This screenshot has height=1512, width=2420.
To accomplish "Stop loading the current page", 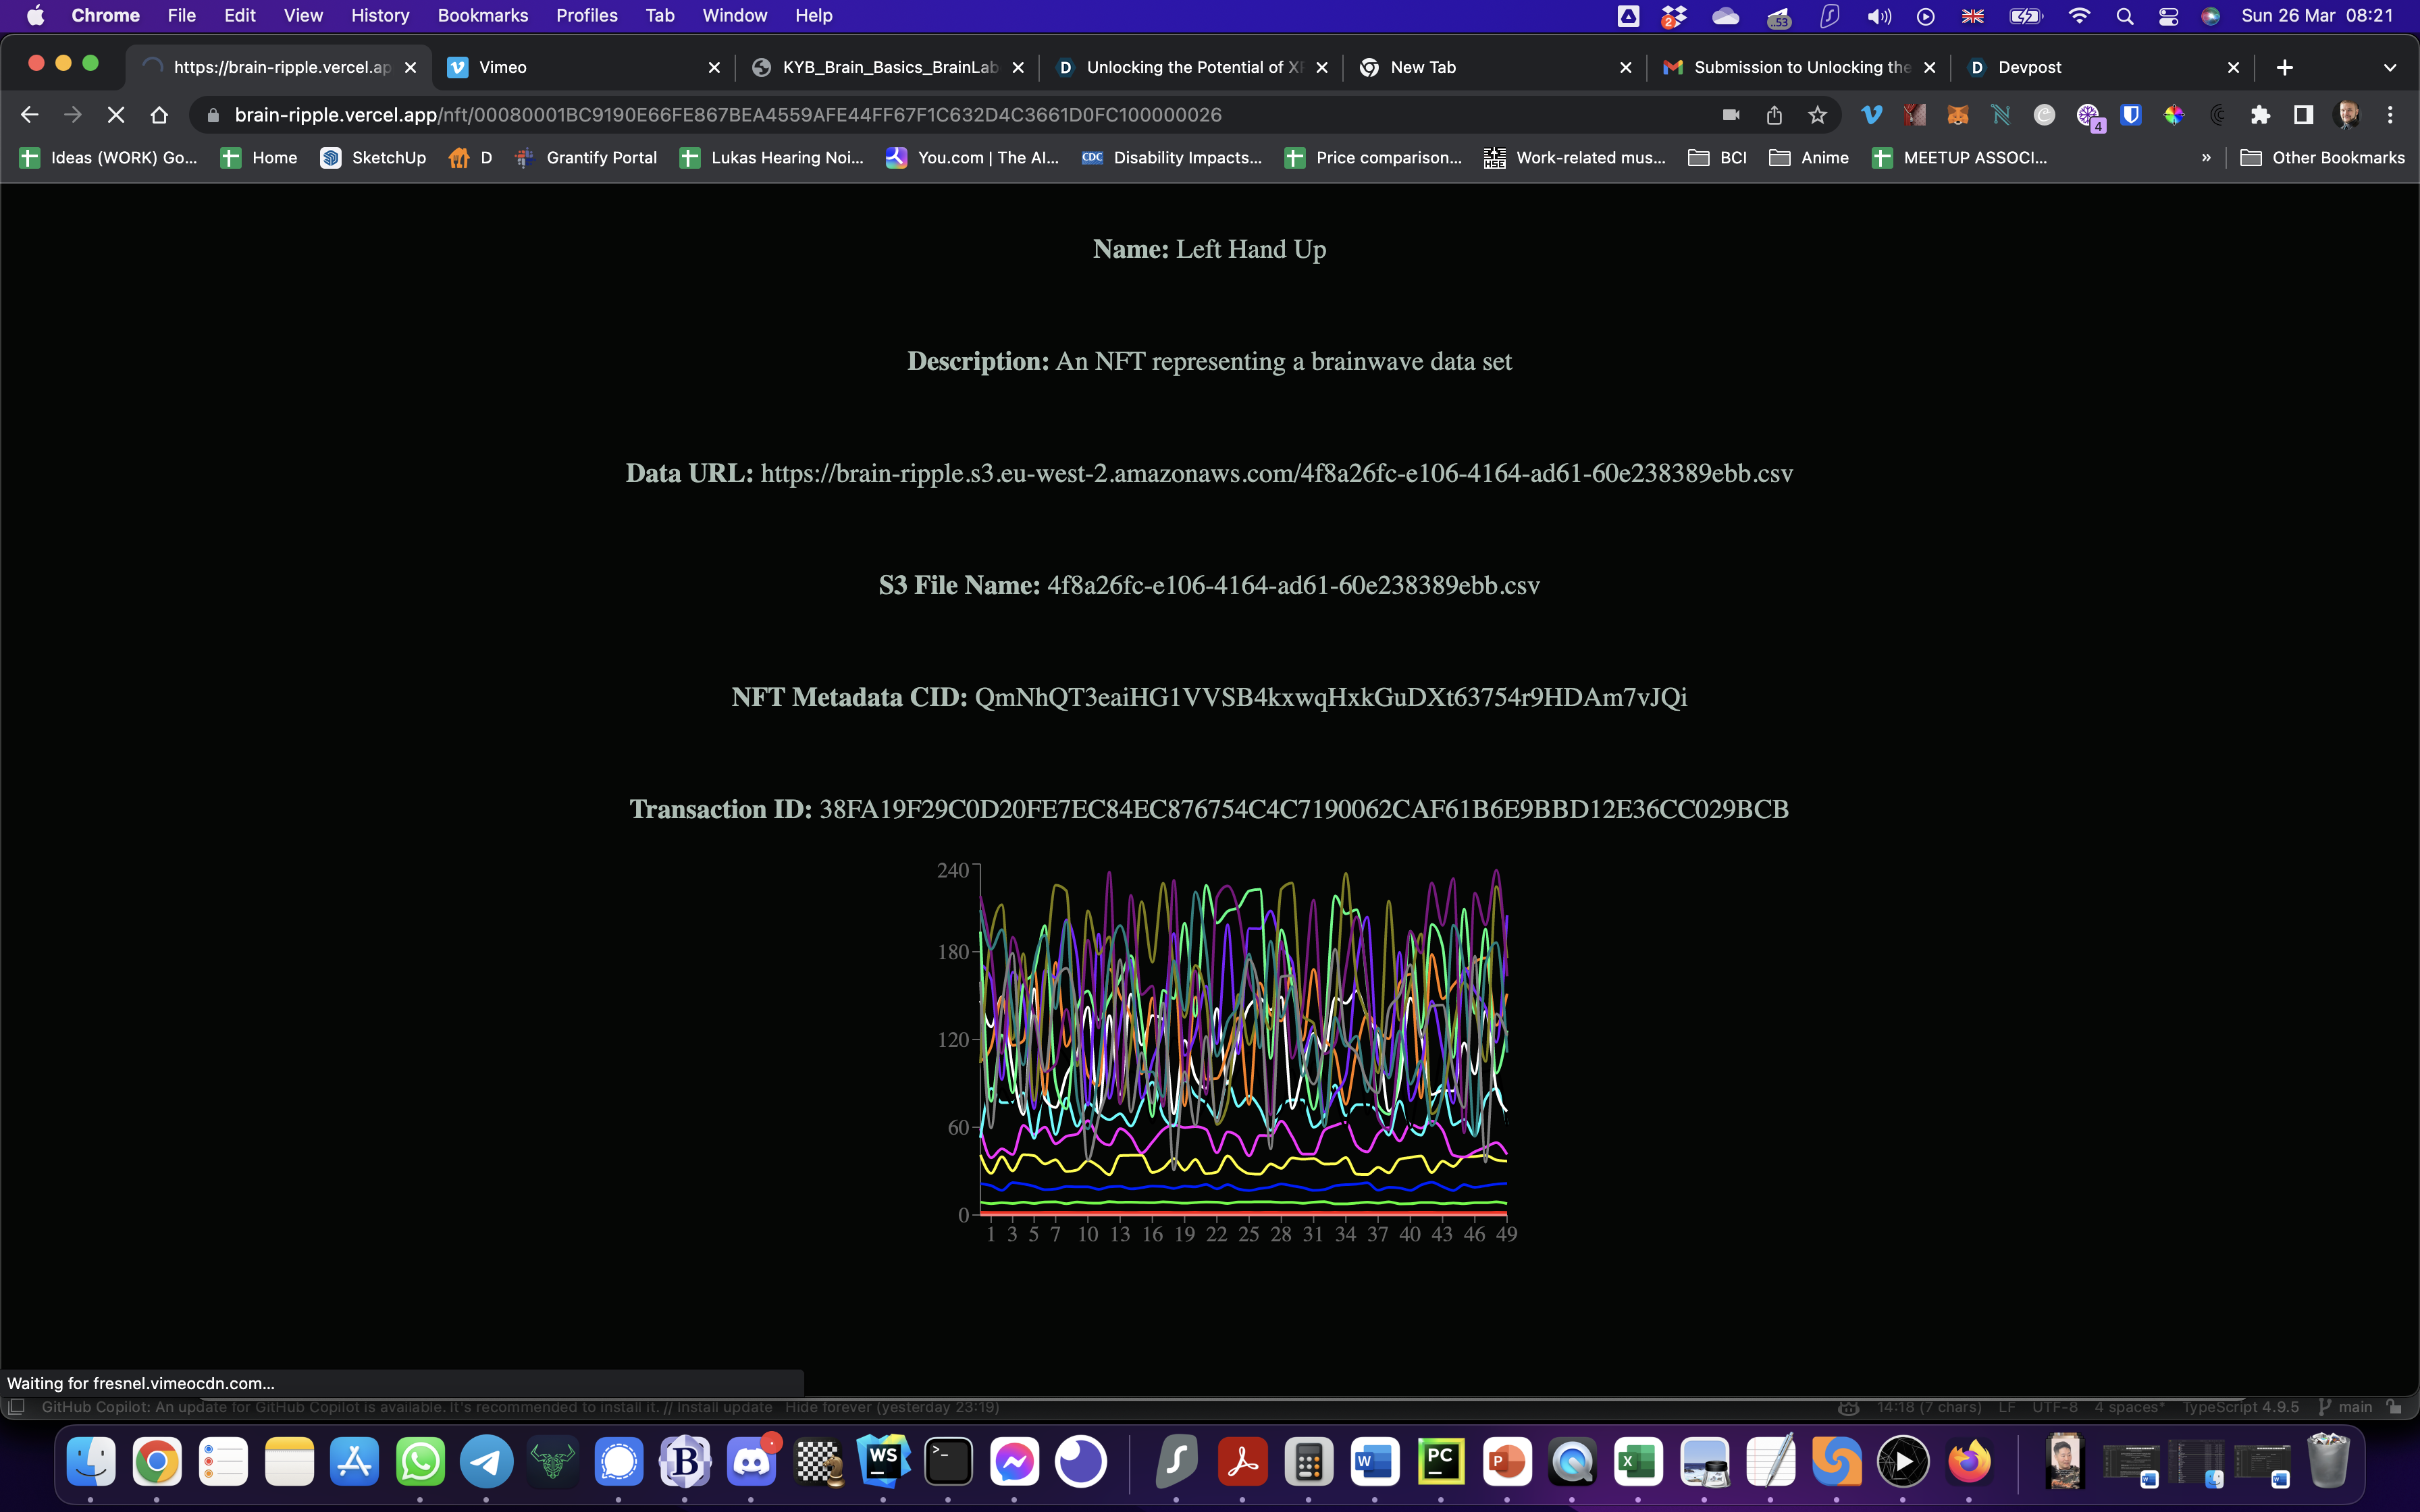I will tap(116, 115).
